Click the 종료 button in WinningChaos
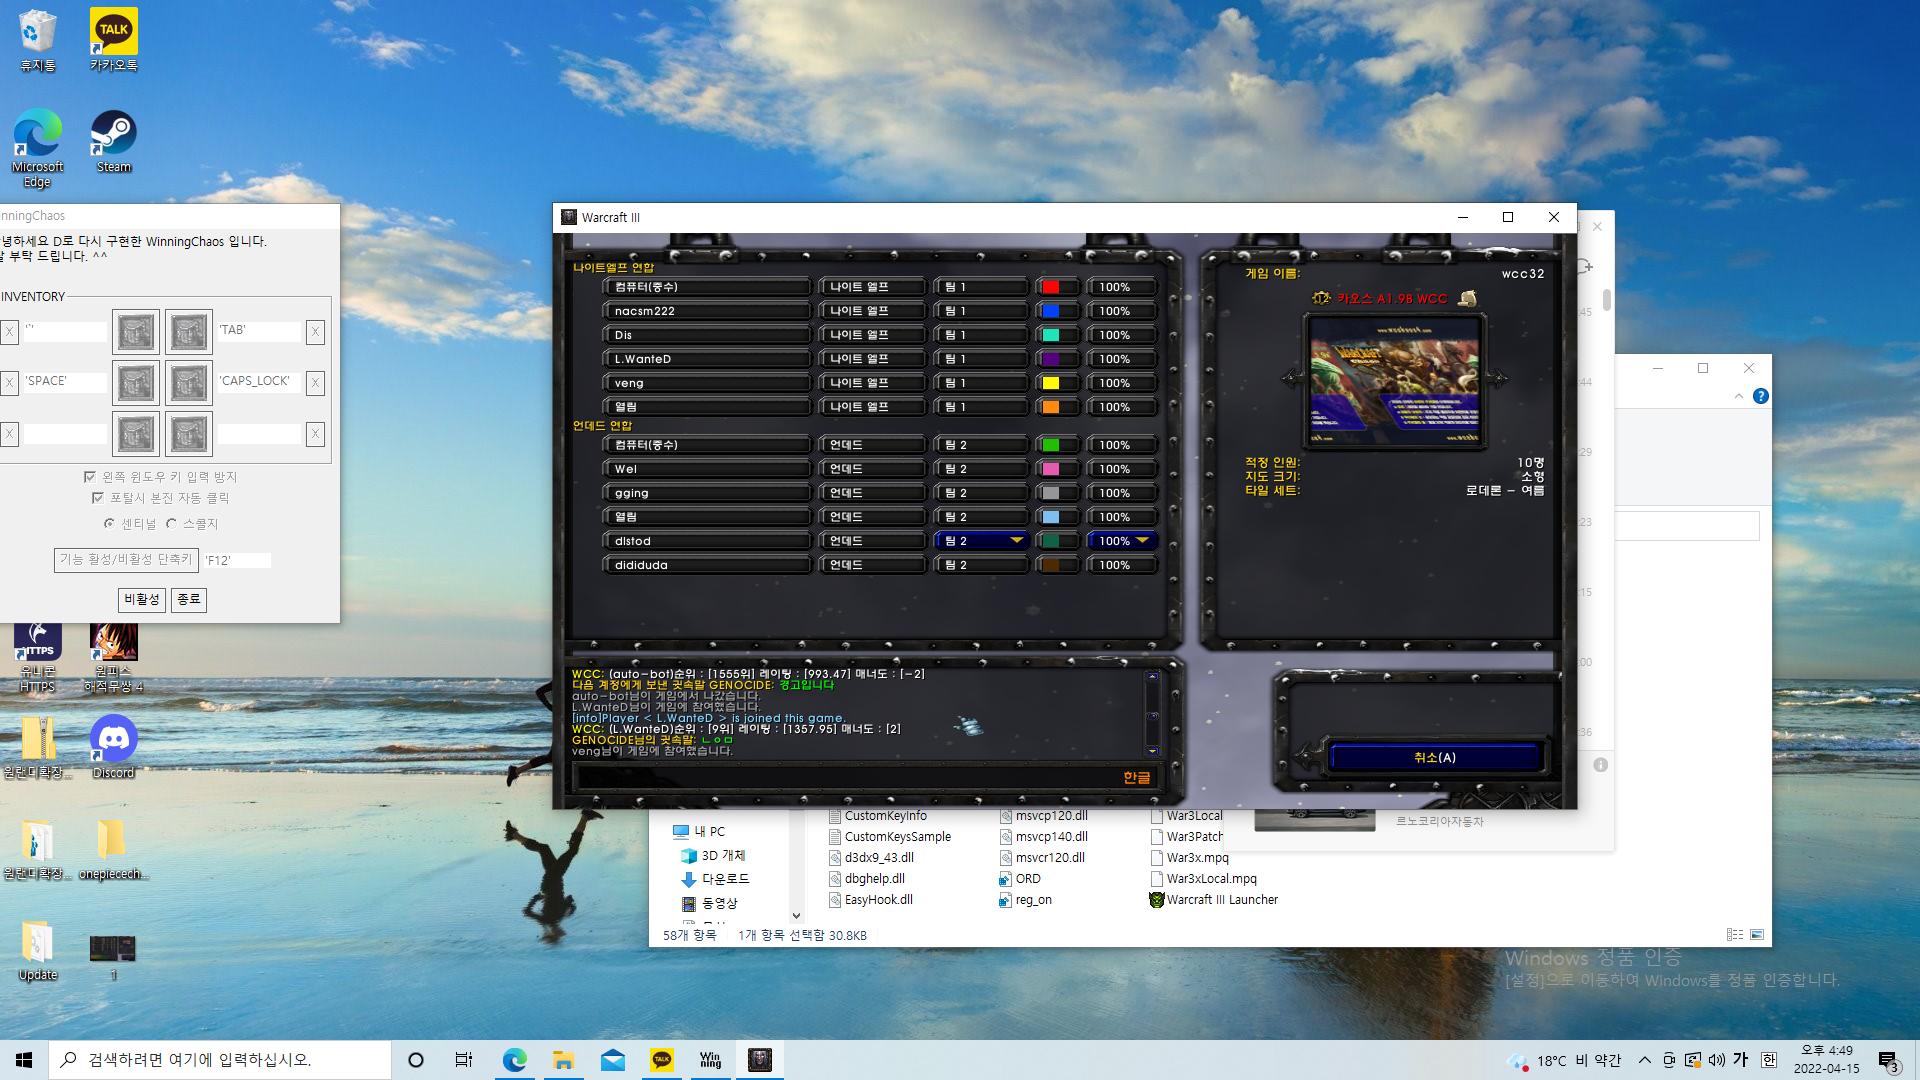 [189, 599]
